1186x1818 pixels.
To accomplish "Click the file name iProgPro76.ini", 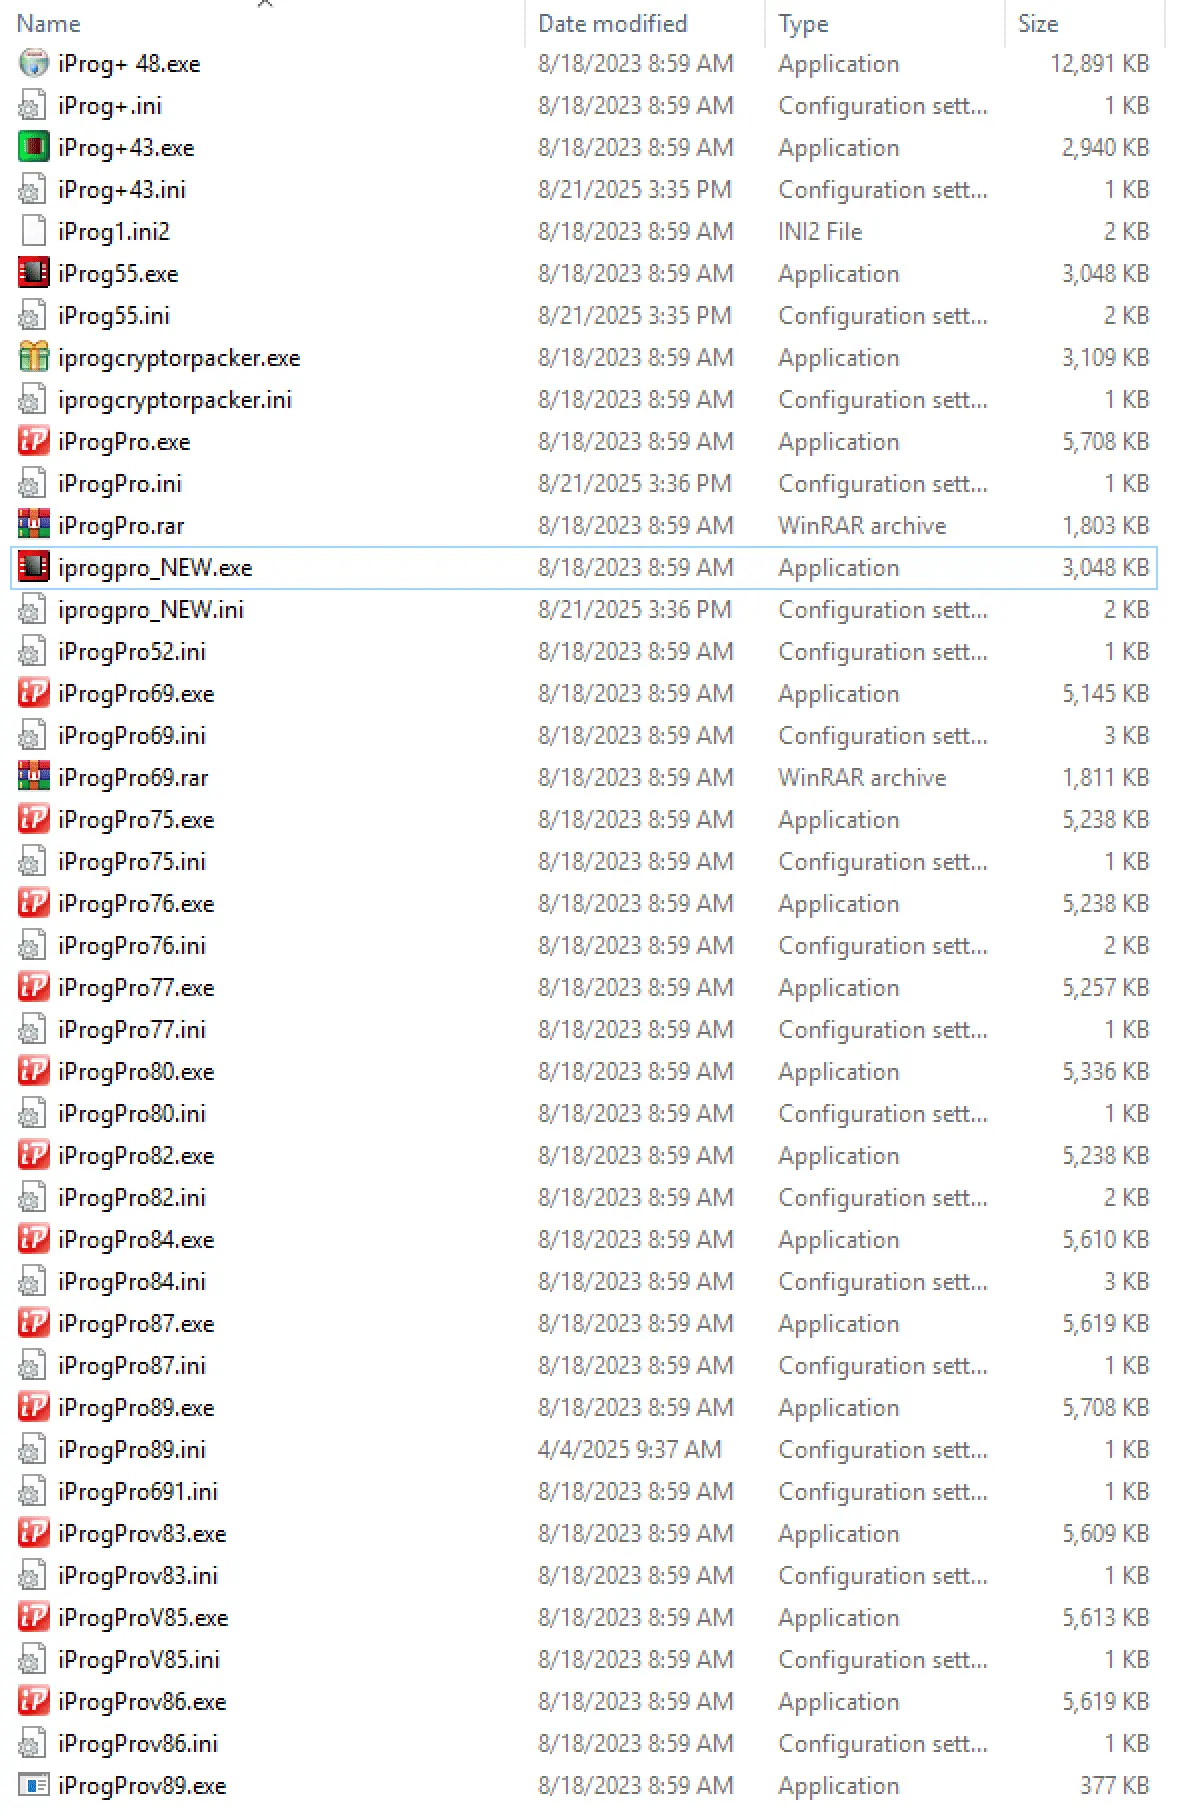I will click(132, 946).
